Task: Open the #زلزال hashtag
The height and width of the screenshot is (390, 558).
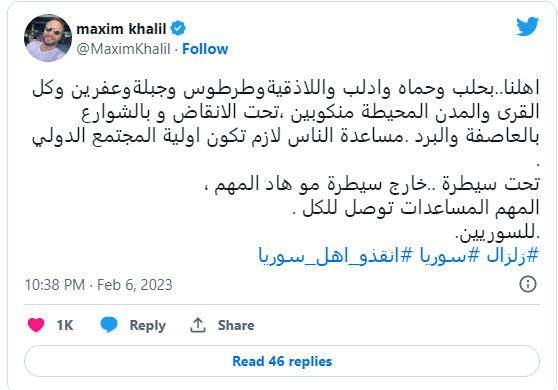Action: 512,255
